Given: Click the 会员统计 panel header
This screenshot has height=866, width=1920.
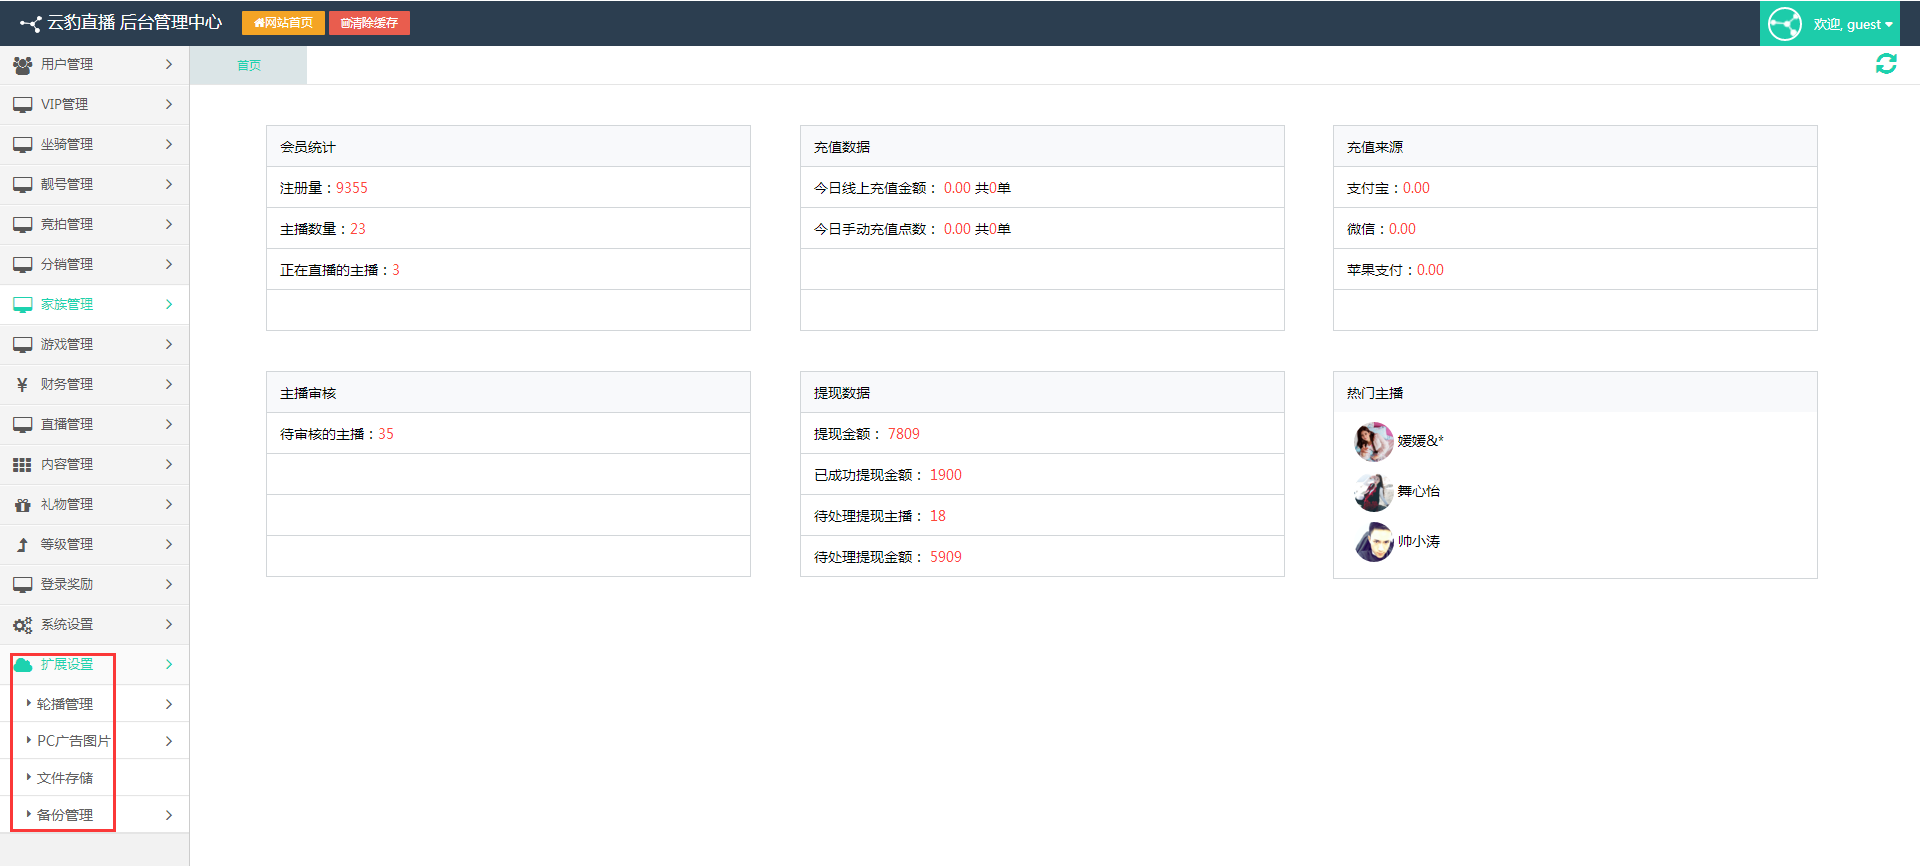Looking at the screenshot, I should (508, 147).
